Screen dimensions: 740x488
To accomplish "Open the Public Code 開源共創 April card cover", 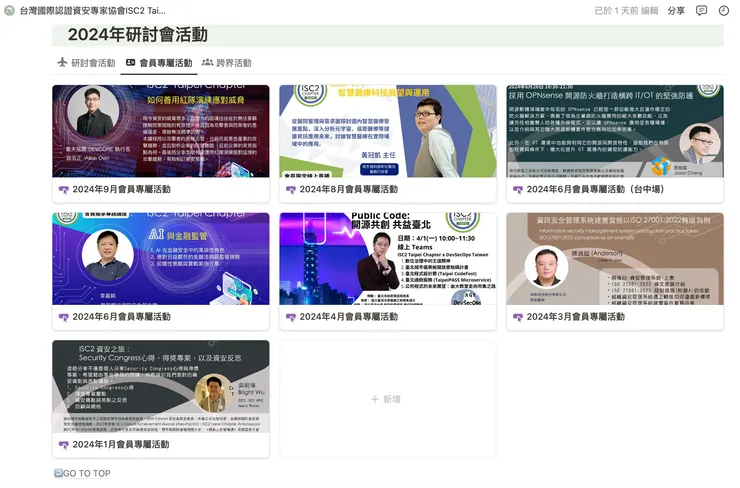I will click(x=388, y=259).
